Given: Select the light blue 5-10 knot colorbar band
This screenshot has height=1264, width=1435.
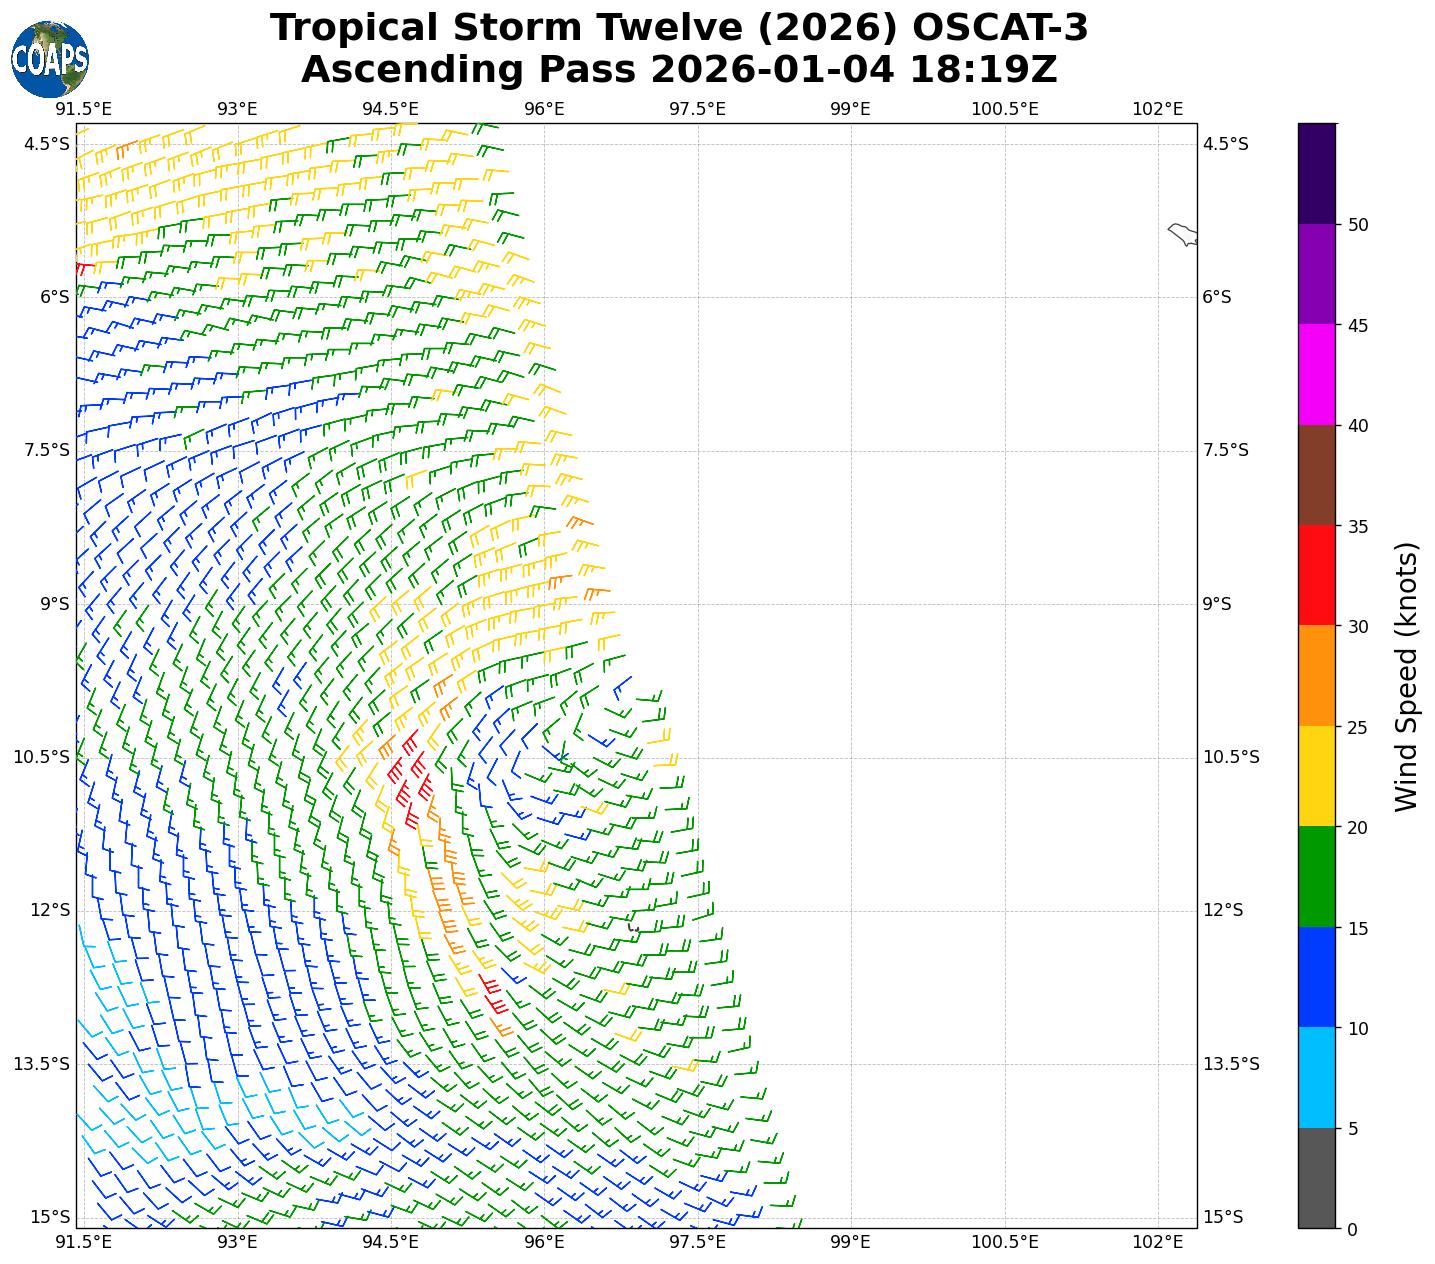Looking at the screenshot, I should [x=1316, y=1077].
